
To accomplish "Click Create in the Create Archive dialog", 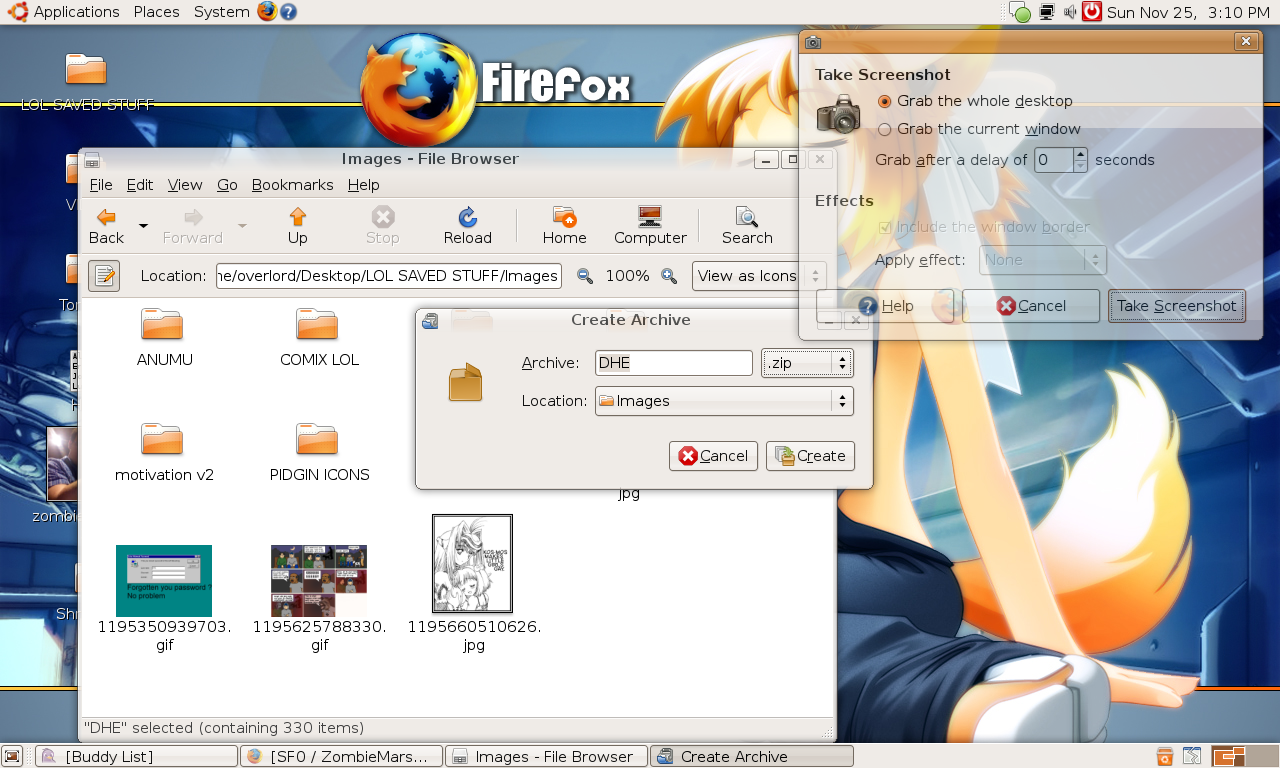I will pyautogui.click(x=810, y=456).
